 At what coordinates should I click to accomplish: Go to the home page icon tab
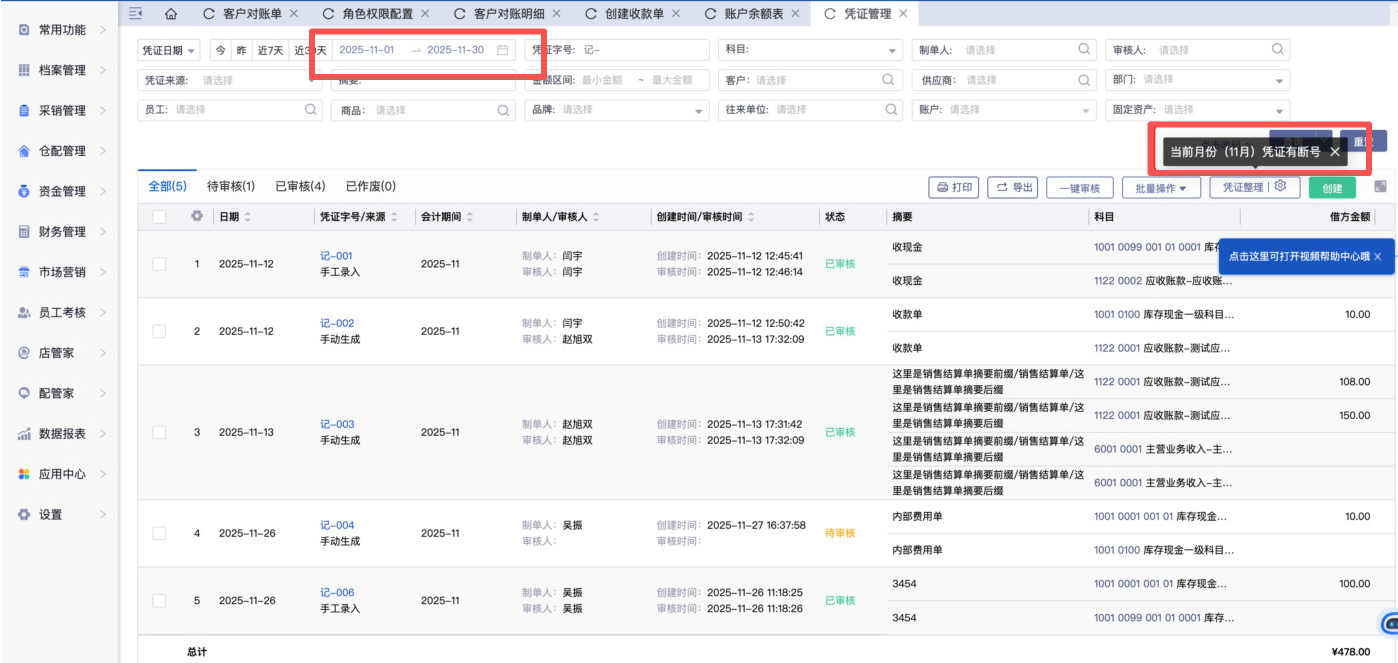click(x=171, y=14)
